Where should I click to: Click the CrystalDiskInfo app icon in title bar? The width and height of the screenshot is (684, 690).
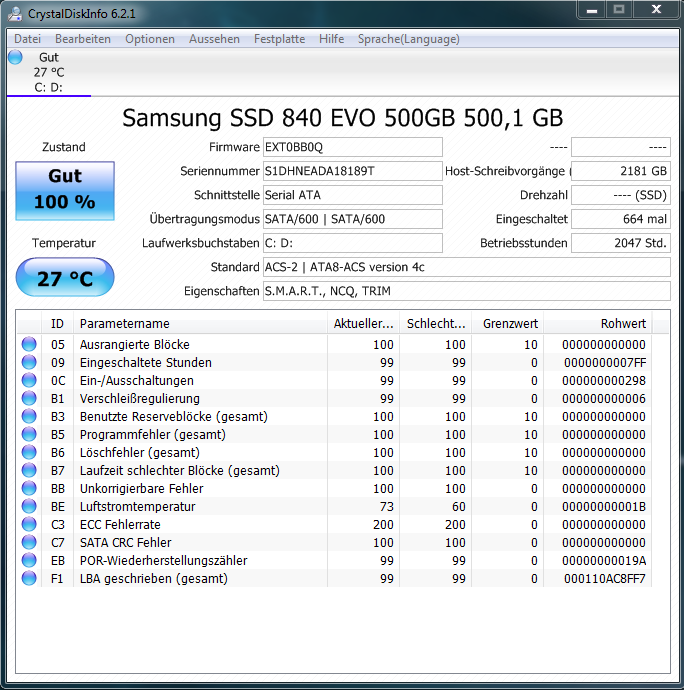tap(15, 14)
